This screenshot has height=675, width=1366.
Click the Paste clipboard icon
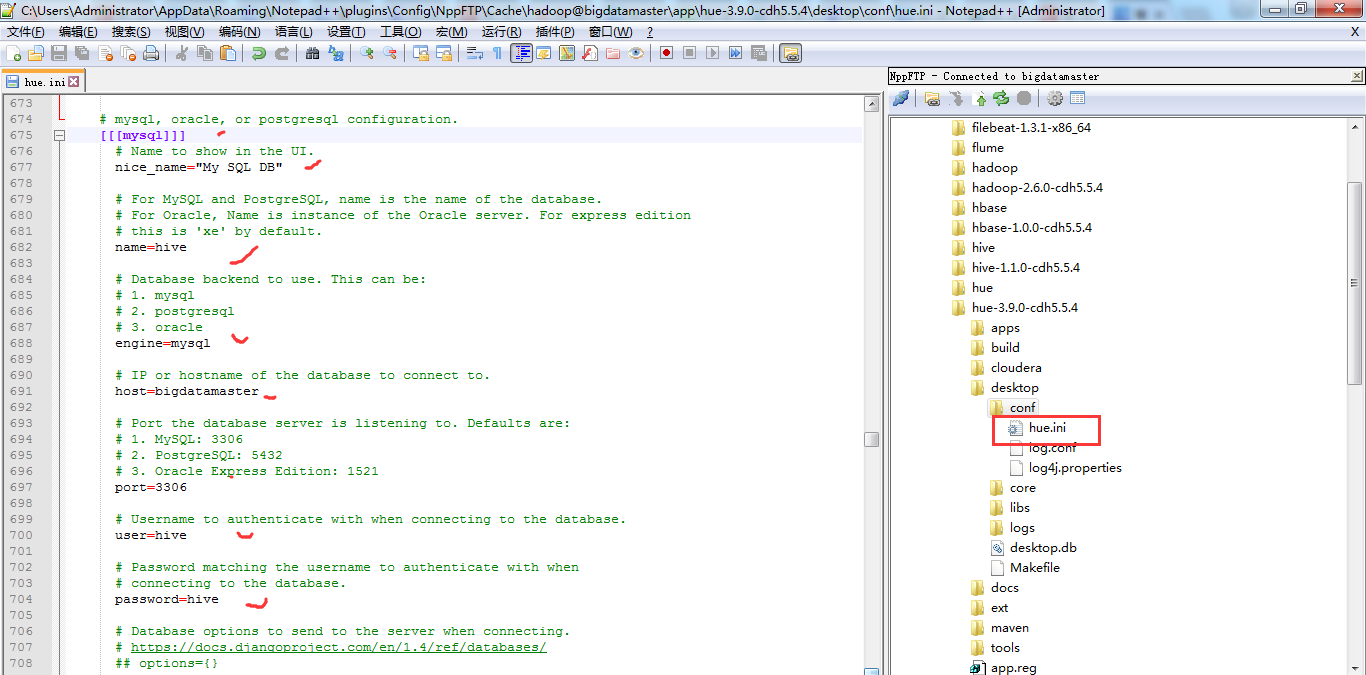point(228,53)
